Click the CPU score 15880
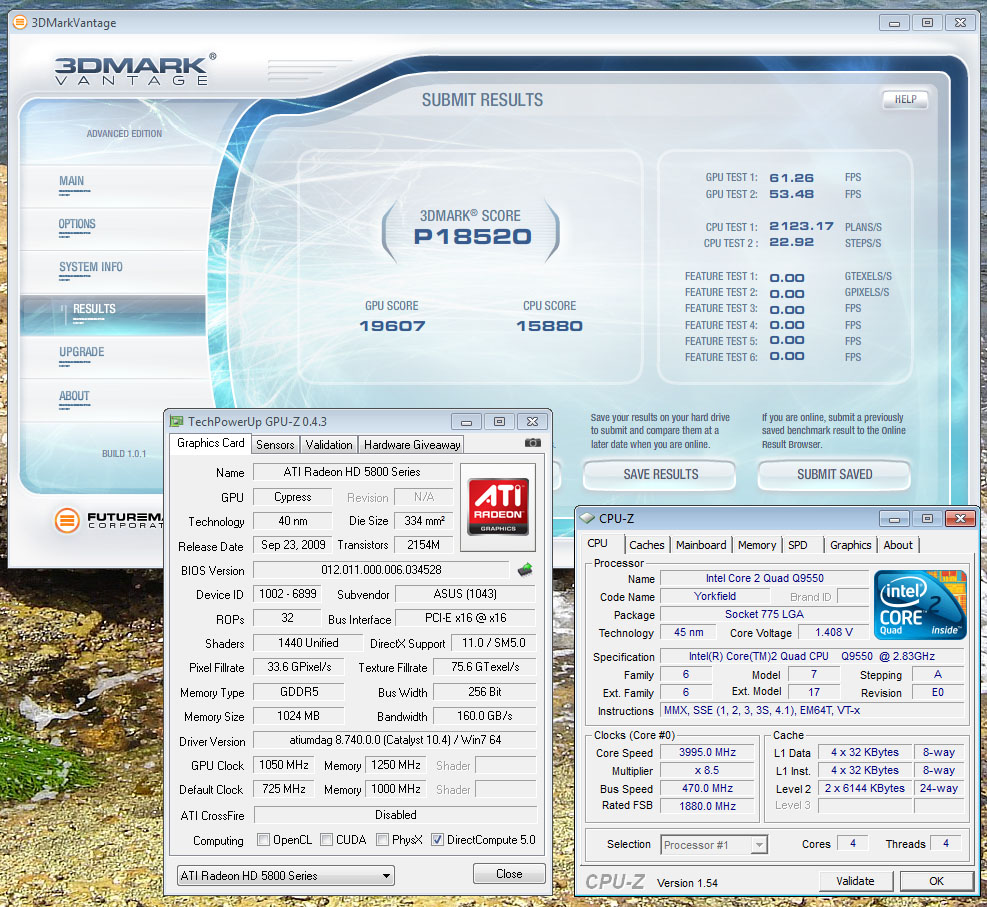Viewport: 987px width, 907px height. tap(550, 326)
